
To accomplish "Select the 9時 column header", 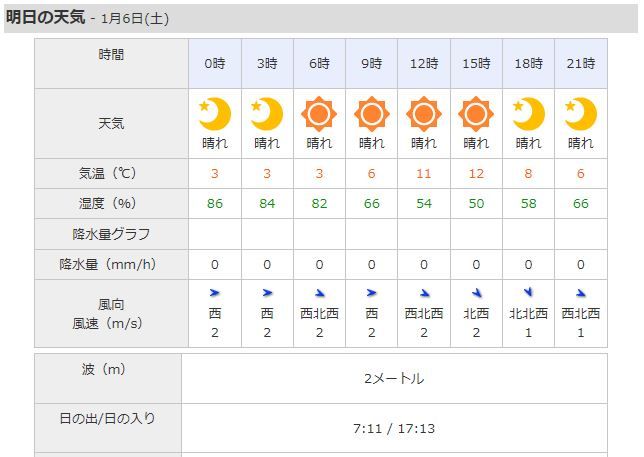I will click(371, 64).
